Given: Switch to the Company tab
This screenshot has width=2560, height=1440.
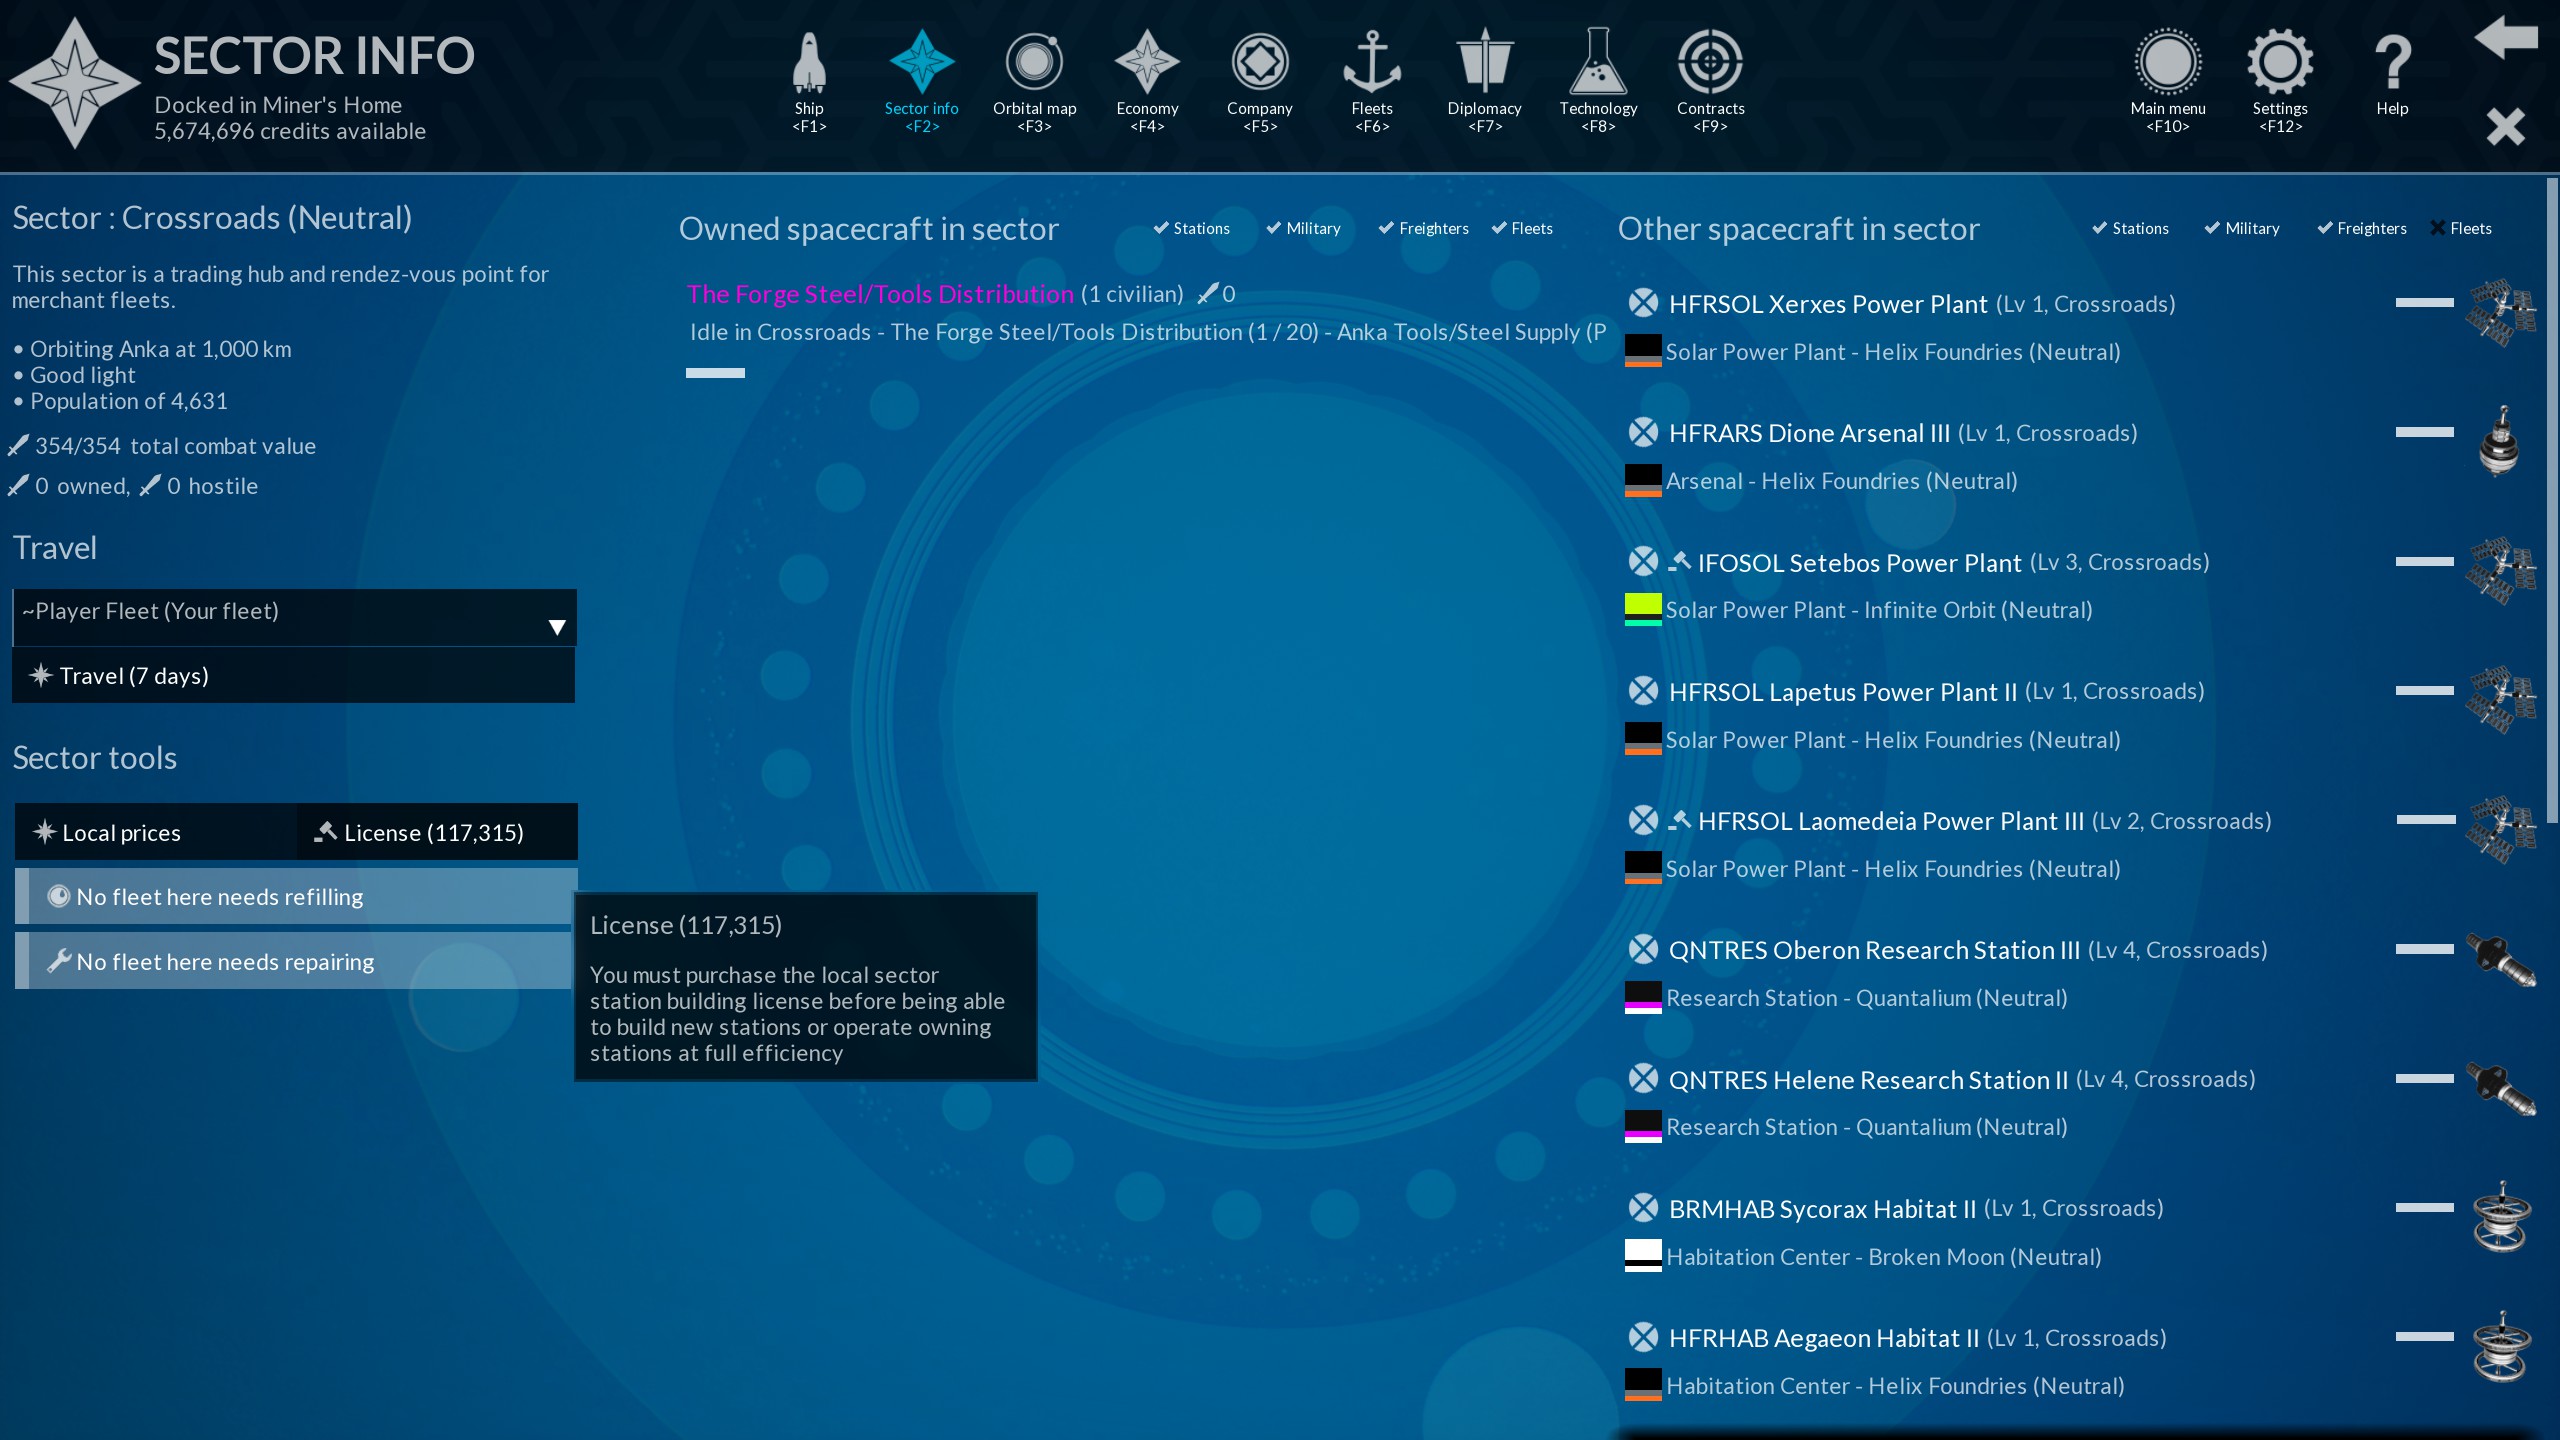Looking at the screenshot, I should click(x=1259, y=62).
